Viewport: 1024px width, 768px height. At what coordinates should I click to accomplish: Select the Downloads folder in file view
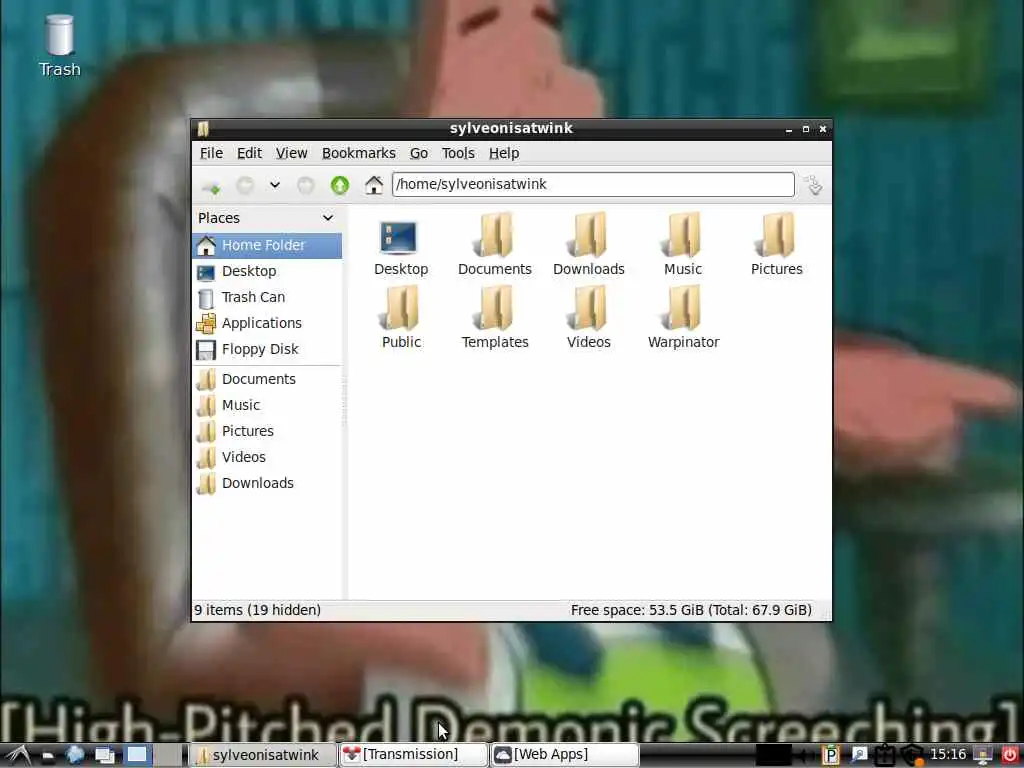588,246
